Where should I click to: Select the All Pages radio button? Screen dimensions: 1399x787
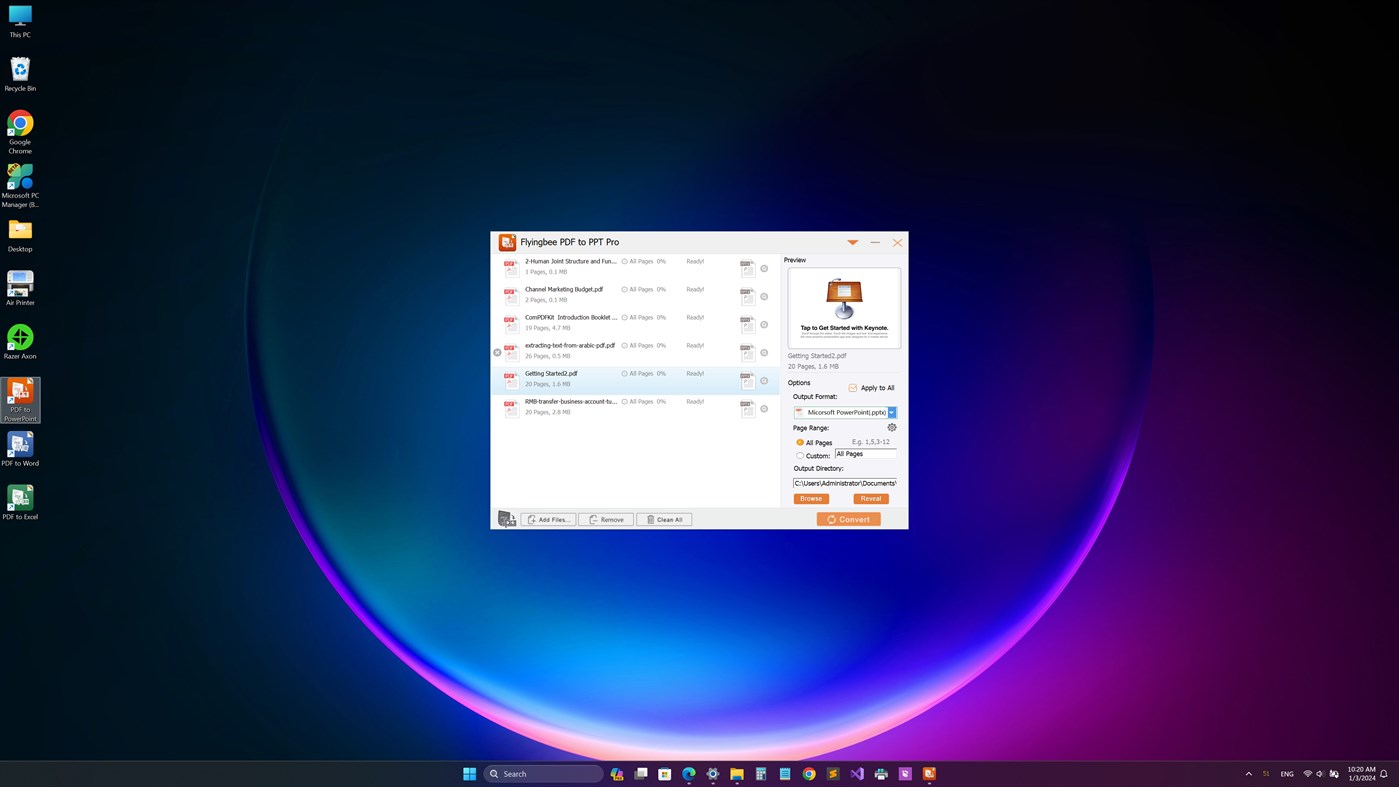coord(799,442)
